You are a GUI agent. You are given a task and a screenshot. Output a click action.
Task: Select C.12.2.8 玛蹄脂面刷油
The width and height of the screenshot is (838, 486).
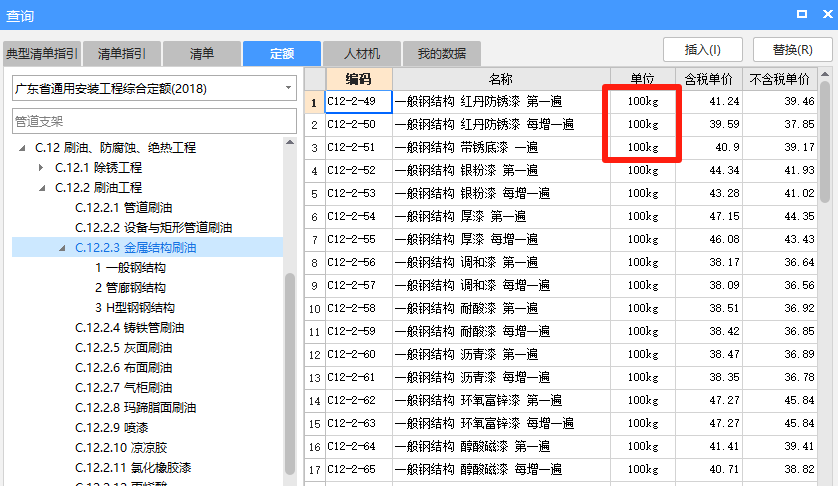pos(136,408)
